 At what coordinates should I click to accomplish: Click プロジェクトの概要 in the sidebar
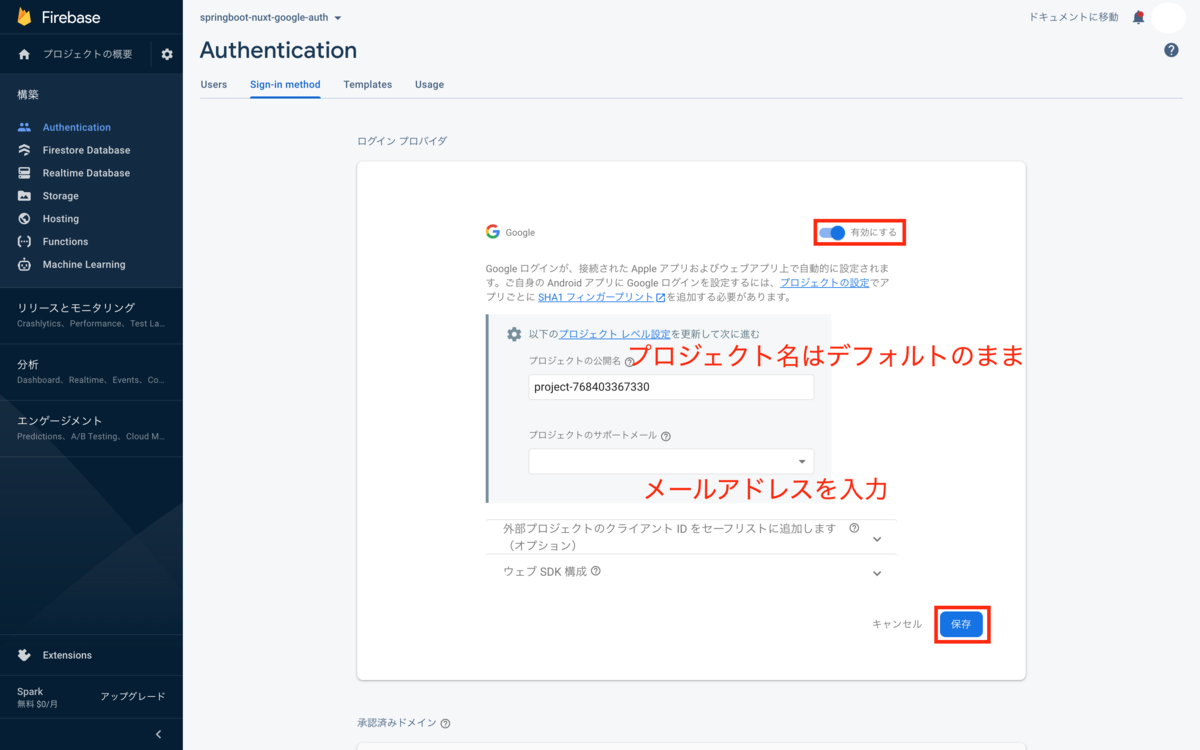coord(87,54)
